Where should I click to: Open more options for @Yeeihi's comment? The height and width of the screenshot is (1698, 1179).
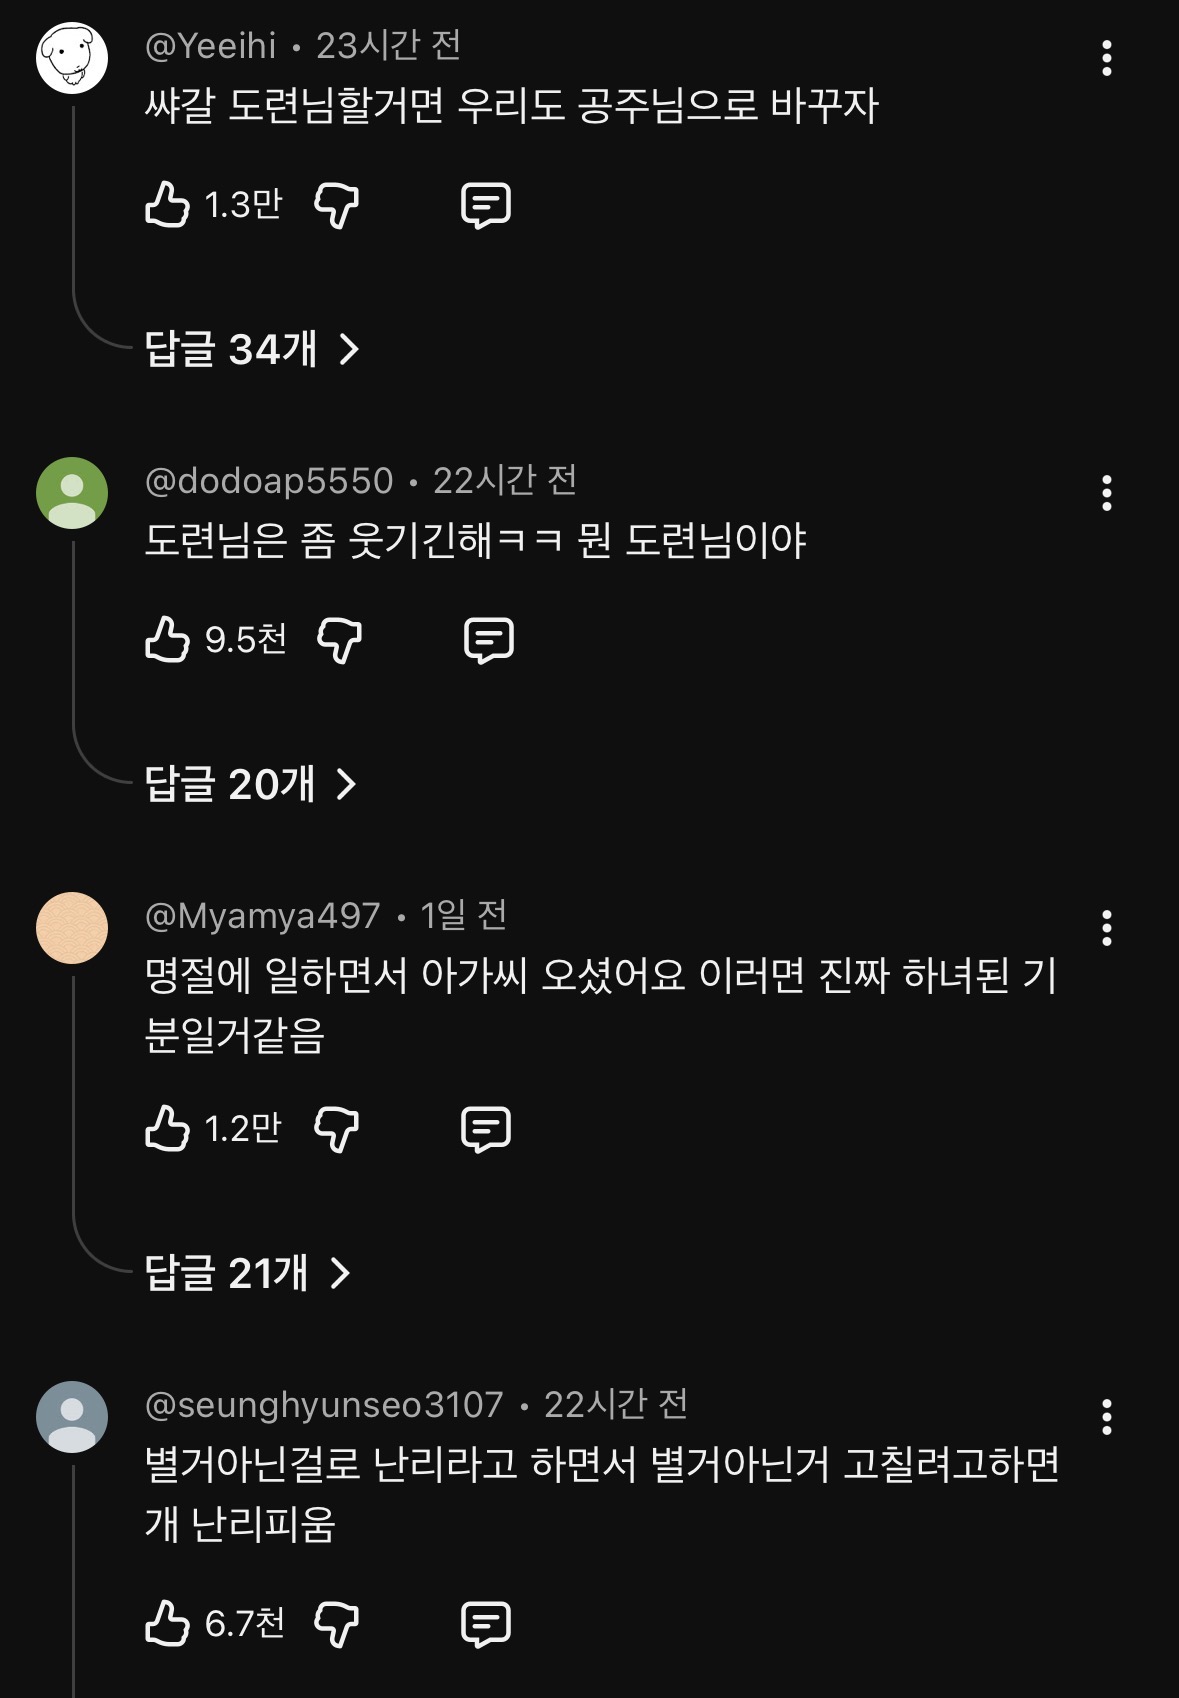point(1106,58)
